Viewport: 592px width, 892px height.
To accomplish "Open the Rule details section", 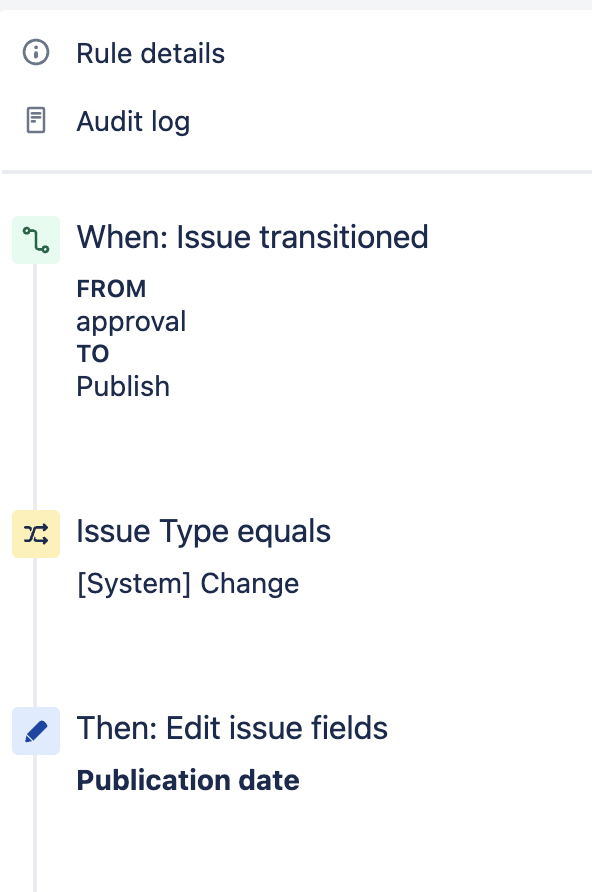I will pos(150,53).
